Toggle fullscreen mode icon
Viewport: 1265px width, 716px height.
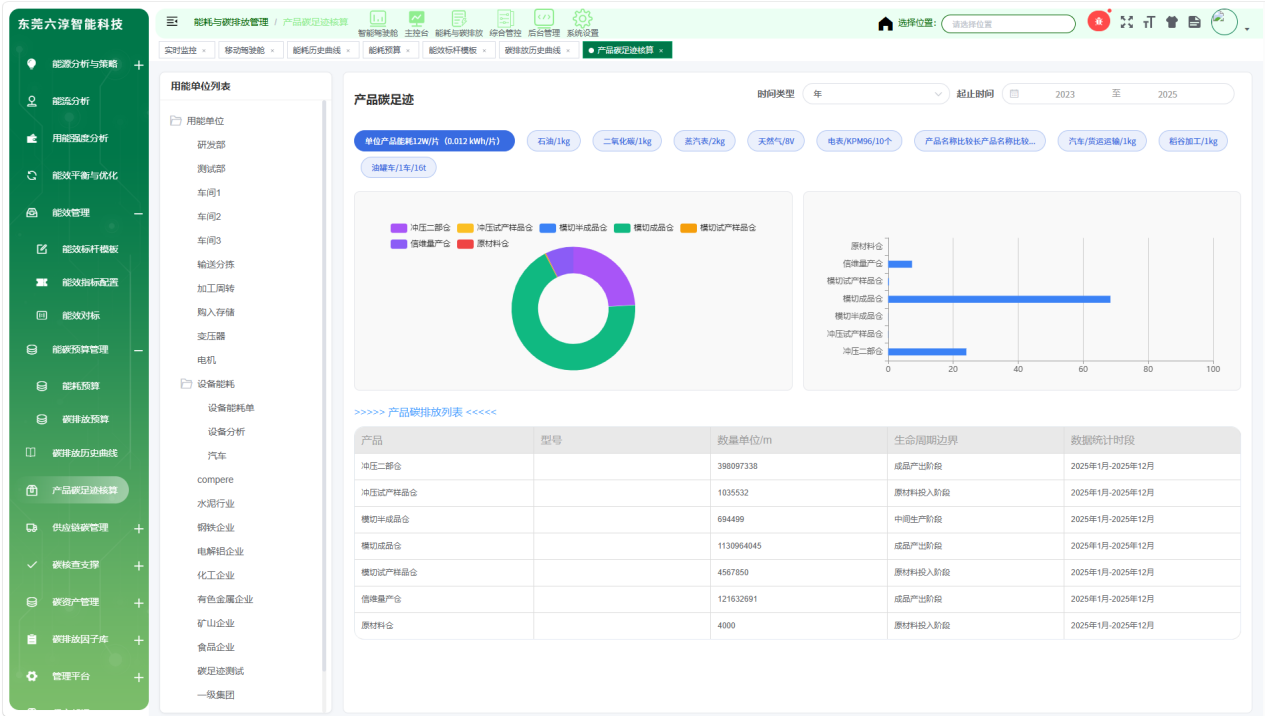[x=1127, y=22]
